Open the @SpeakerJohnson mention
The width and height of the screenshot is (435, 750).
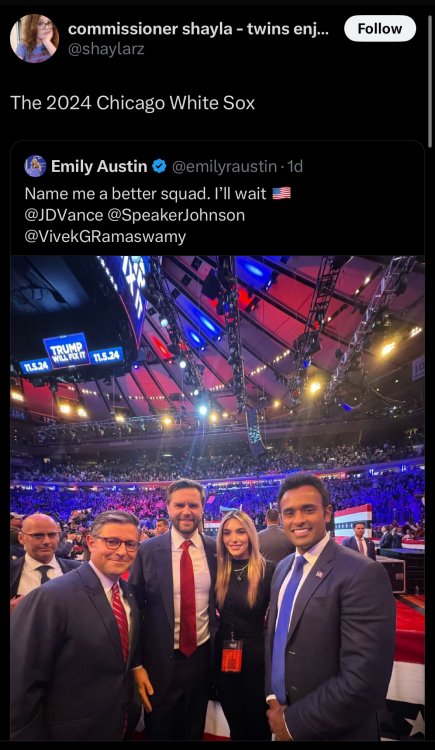click(x=176, y=215)
